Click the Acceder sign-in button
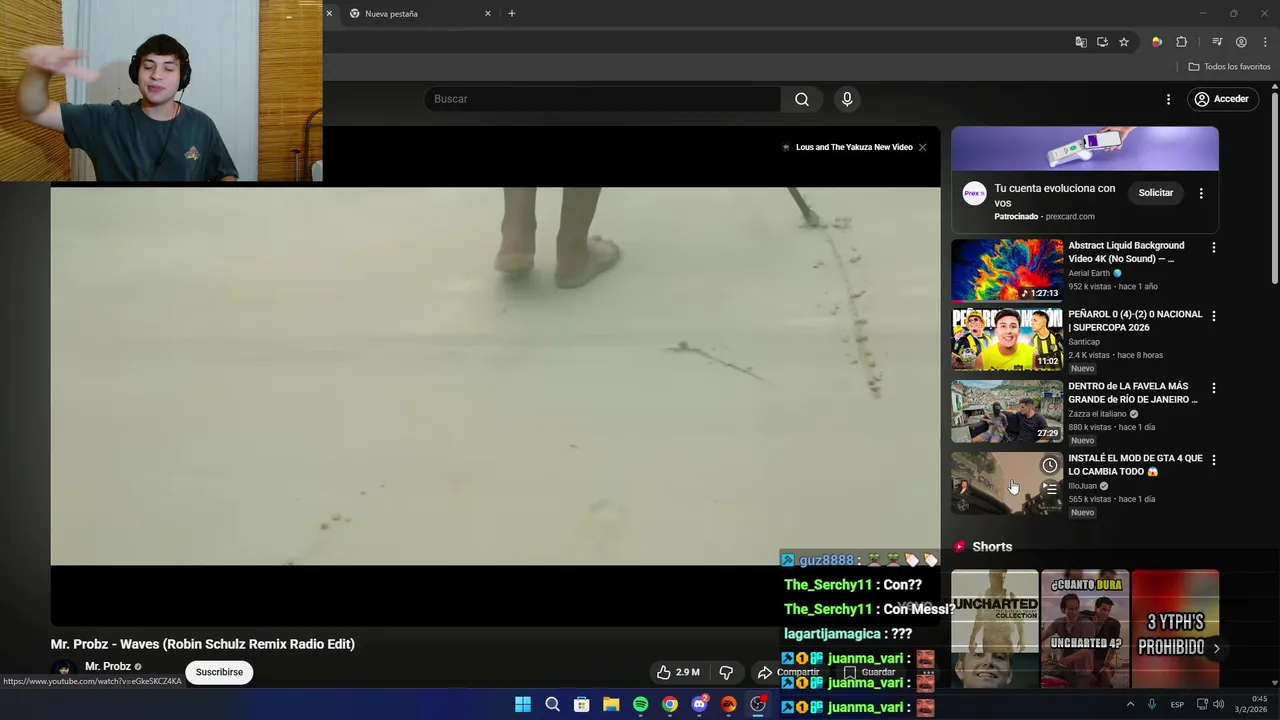Screen dimensions: 1280x720 point(1221,99)
